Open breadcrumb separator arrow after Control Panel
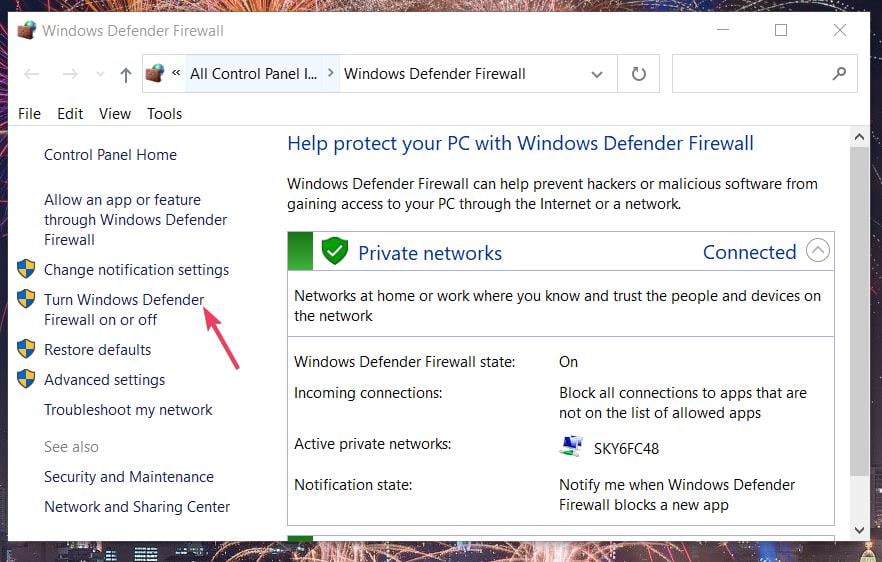The height and width of the screenshot is (562, 882). pyautogui.click(x=331, y=73)
